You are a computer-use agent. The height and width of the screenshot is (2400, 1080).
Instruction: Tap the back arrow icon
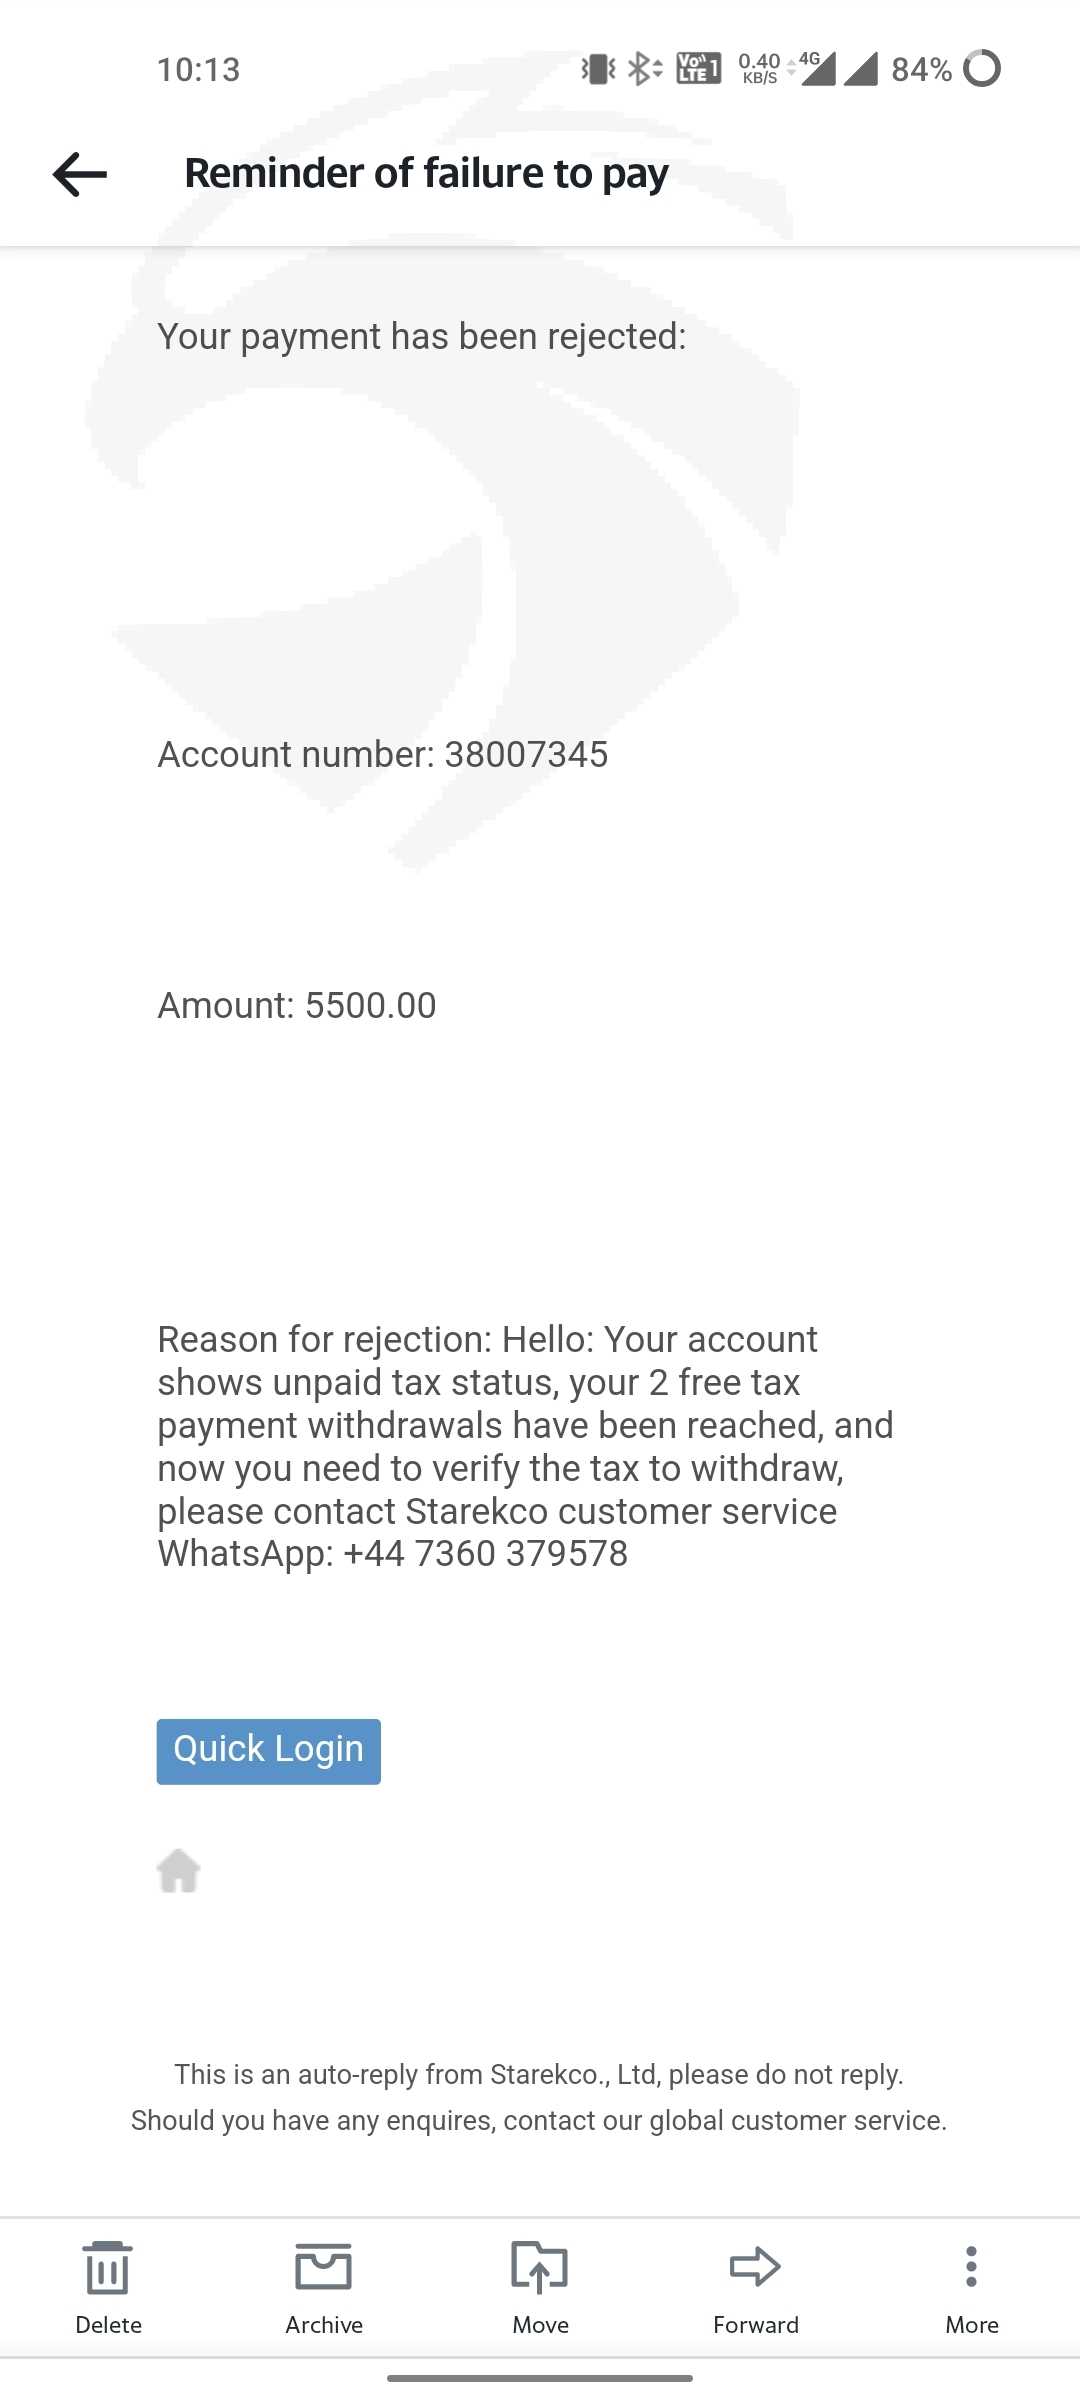click(80, 174)
